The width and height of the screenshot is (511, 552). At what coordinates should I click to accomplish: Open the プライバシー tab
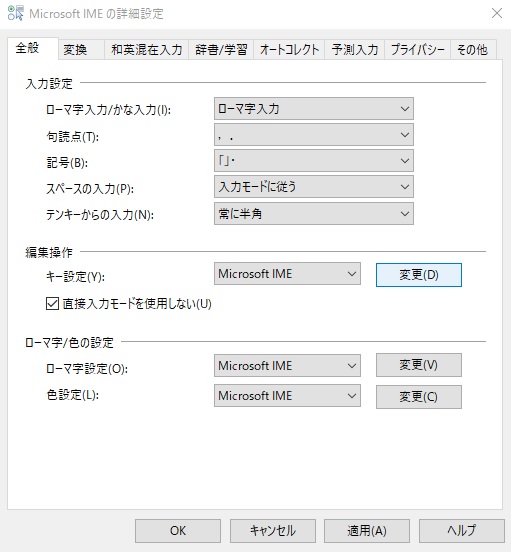click(417, 50)
